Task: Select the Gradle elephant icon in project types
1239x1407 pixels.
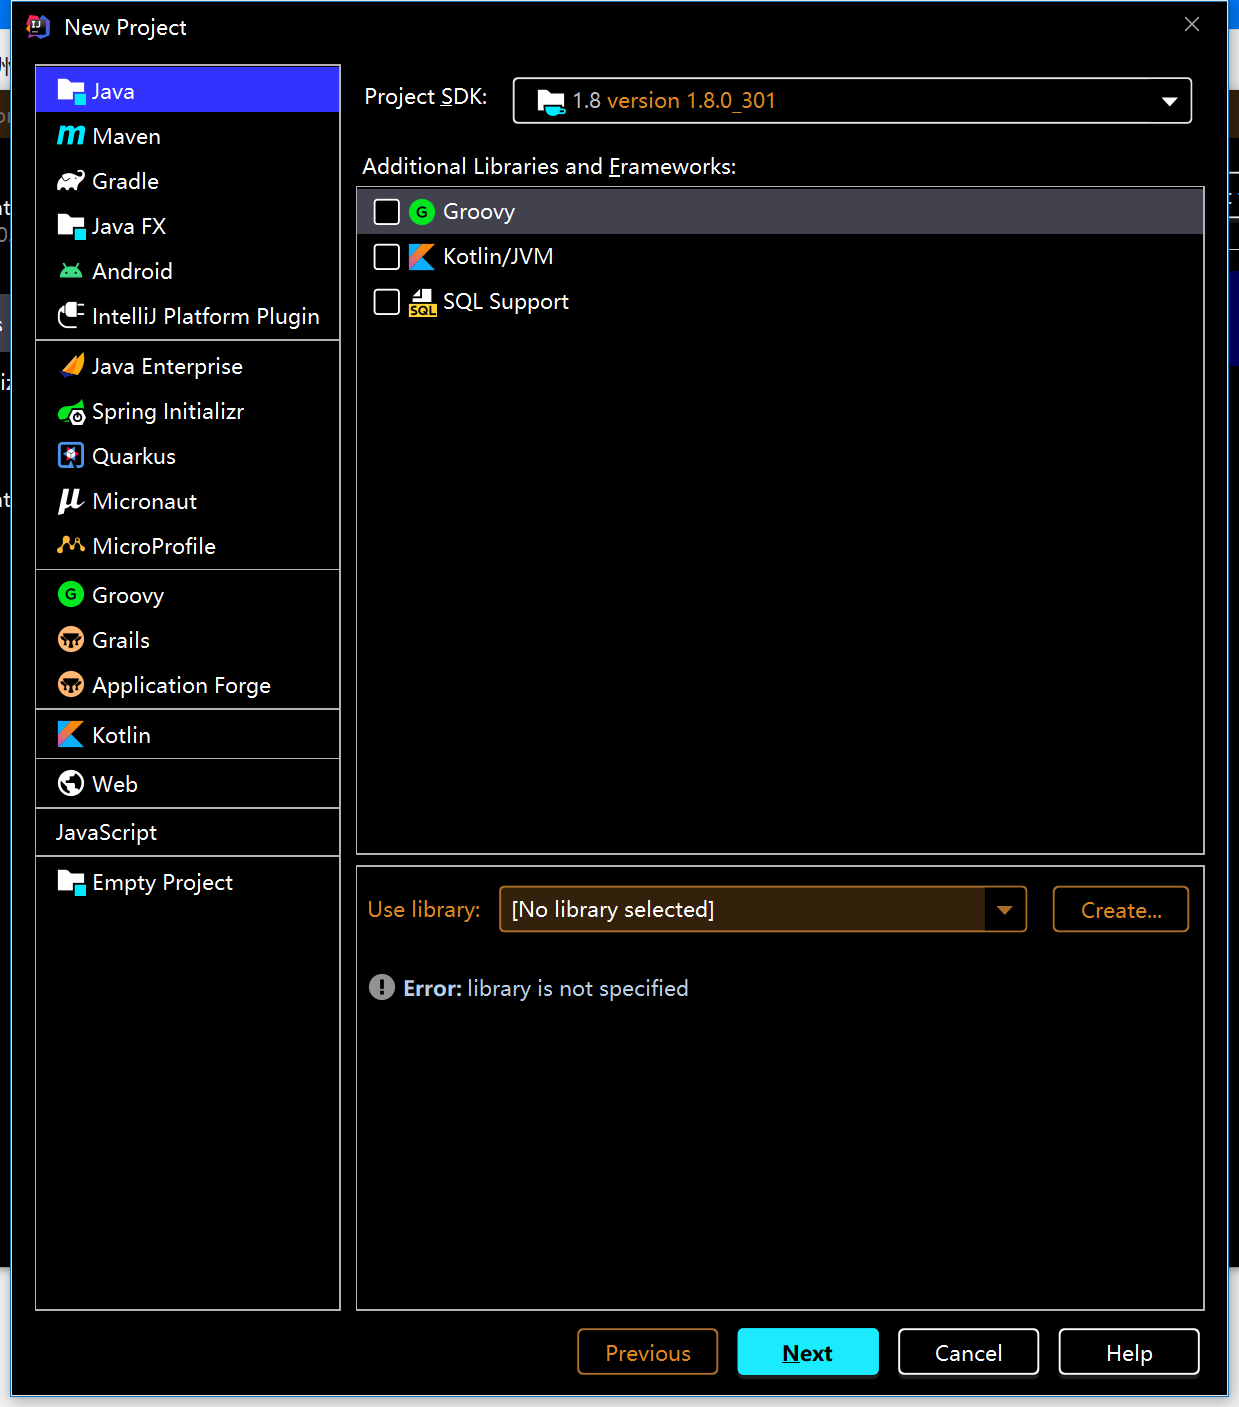Action: coord(71,181)
